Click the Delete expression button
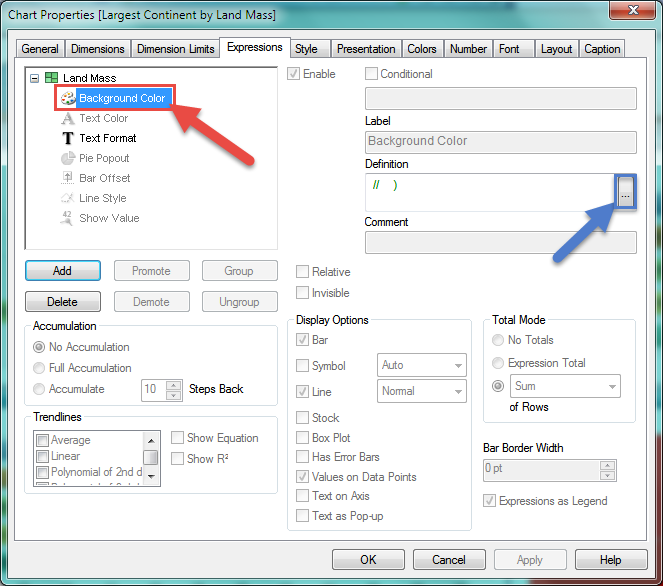663x586 pixels. click(x=63, y=302)
